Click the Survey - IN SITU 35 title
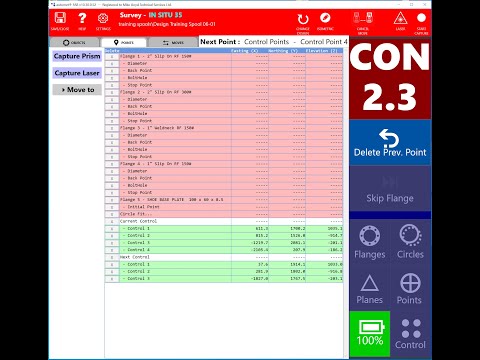Image resolution: width=480 pixels, height=360 pixels. click(x=151, y=15)
